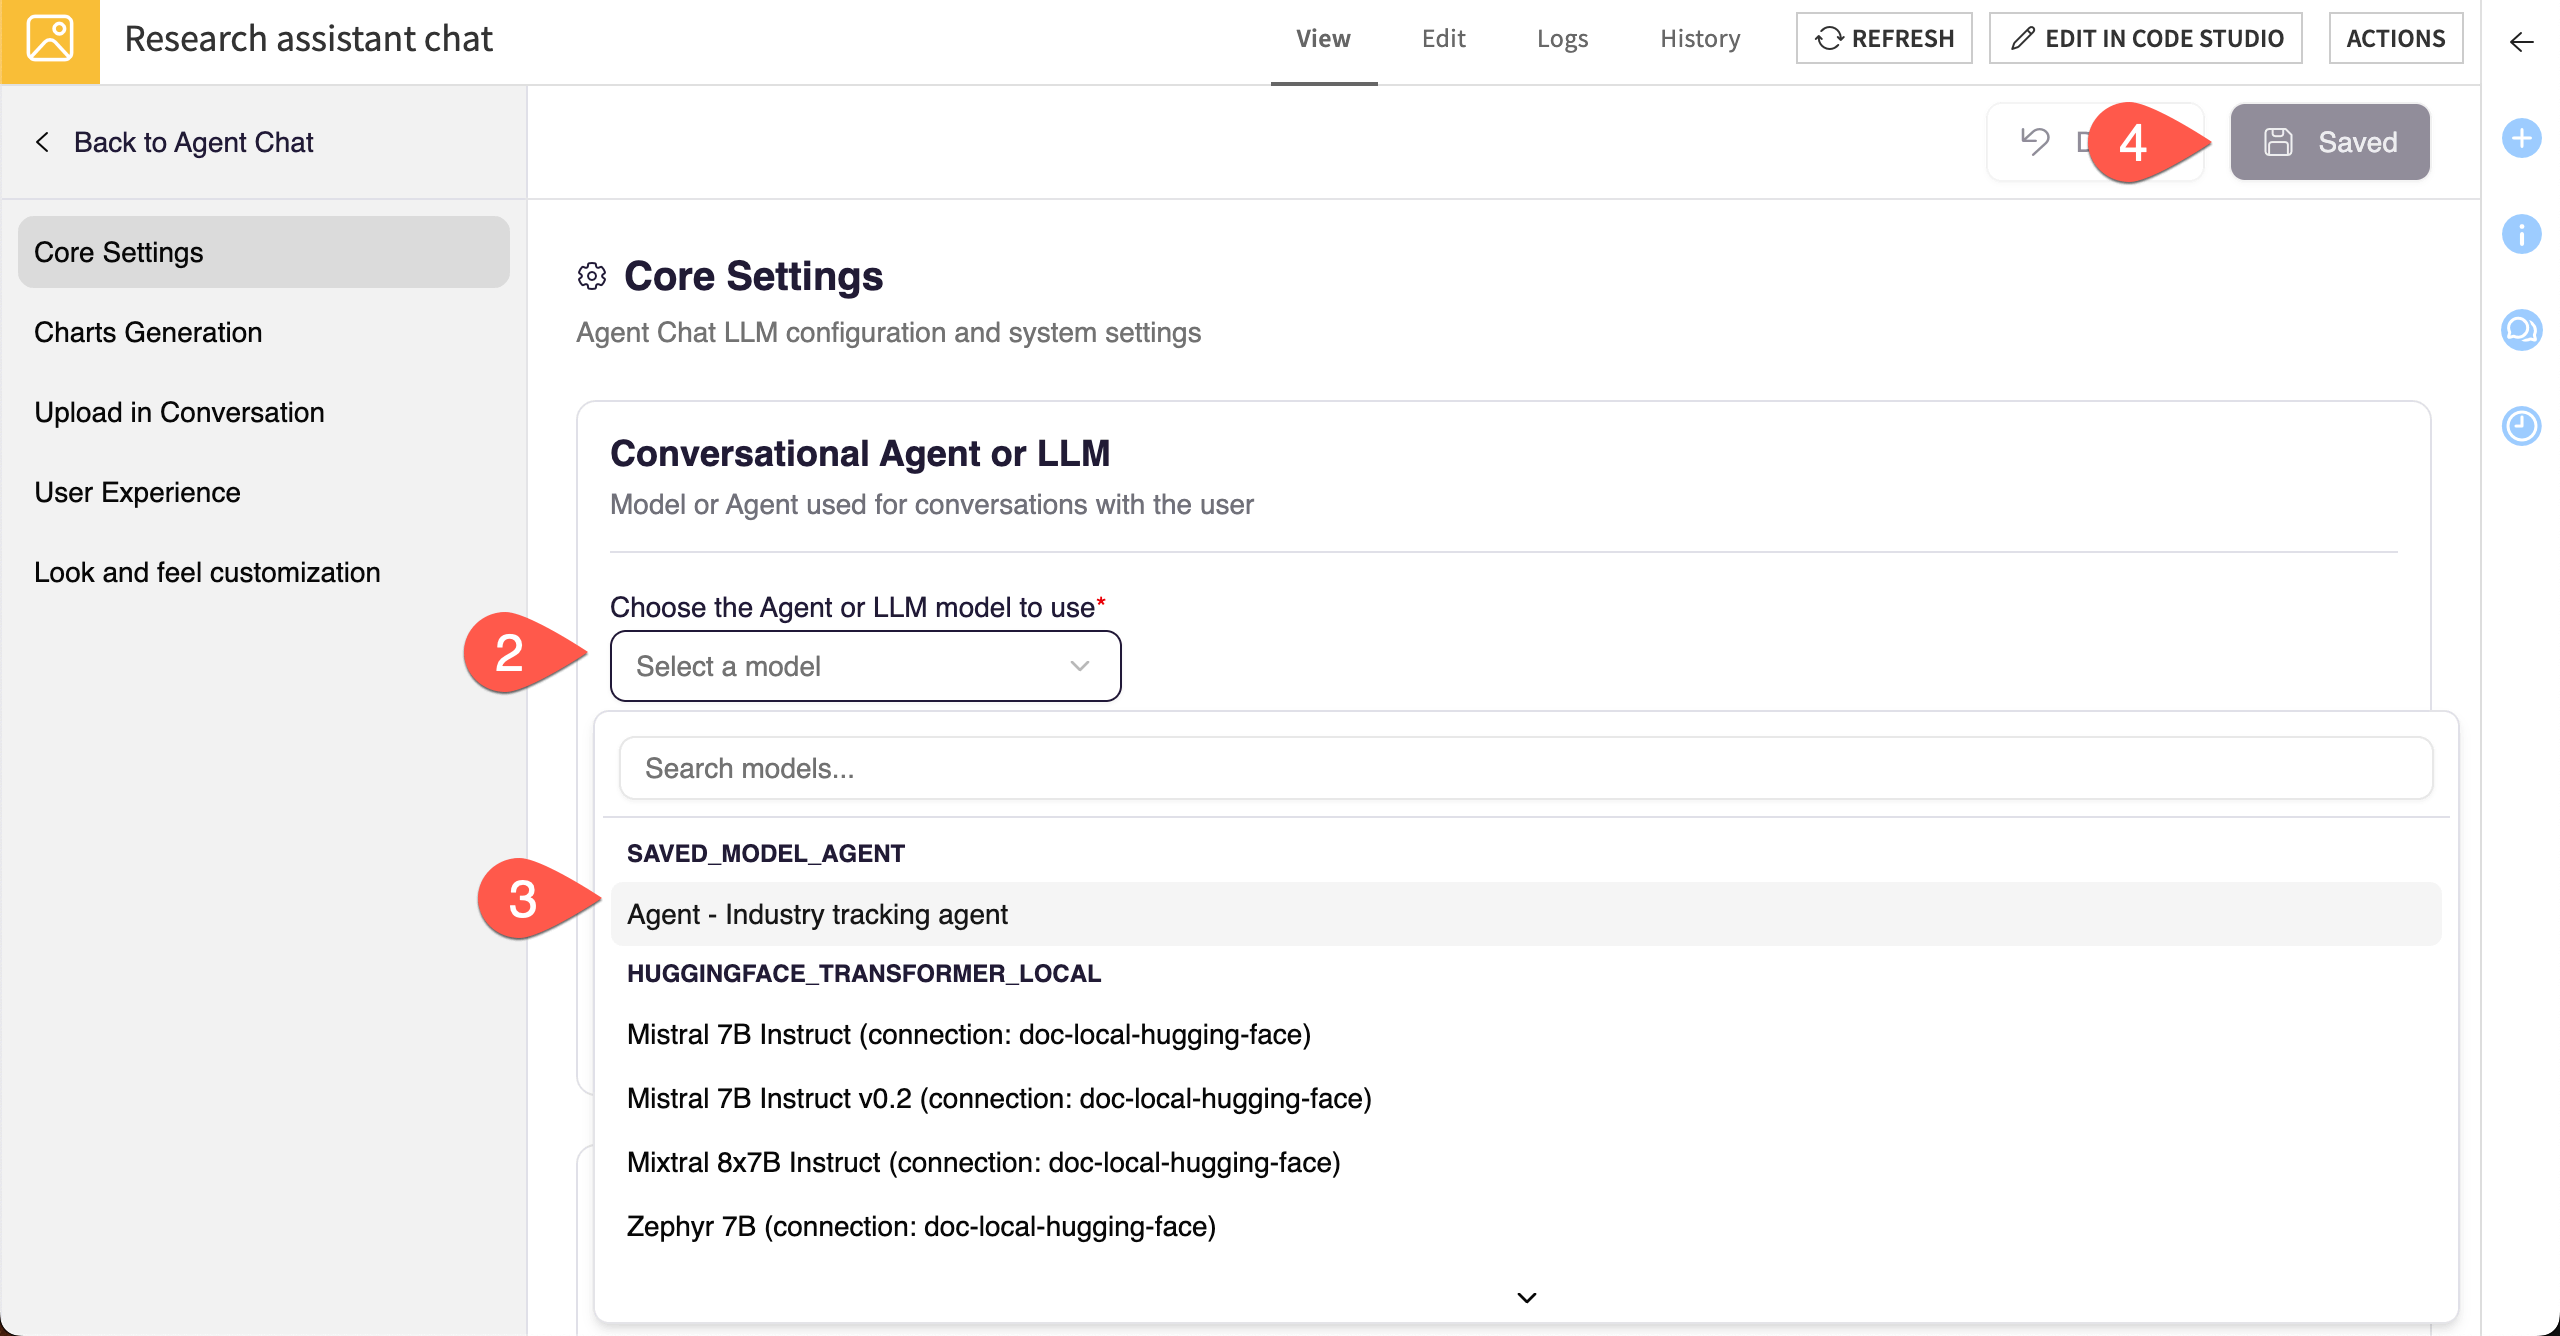Click the Research assistant chat title

(308, 39)
